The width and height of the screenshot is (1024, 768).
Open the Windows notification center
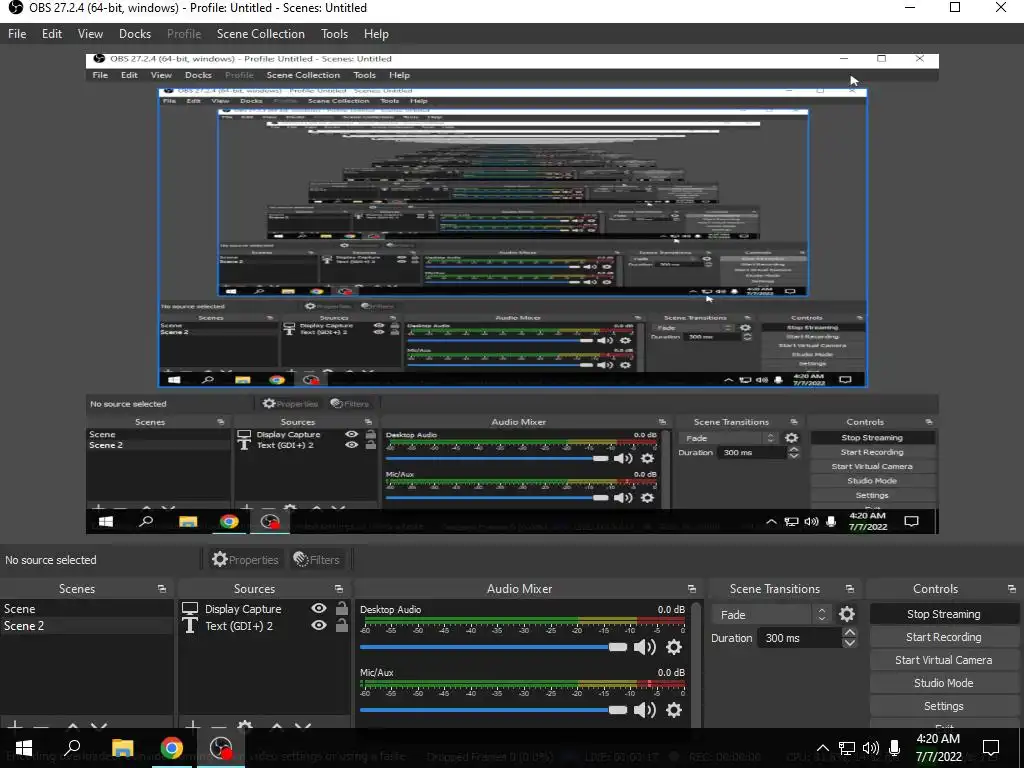click(x=991, y=748)
